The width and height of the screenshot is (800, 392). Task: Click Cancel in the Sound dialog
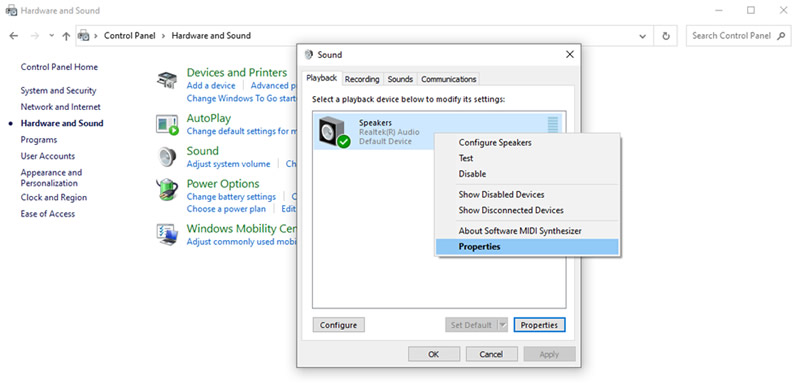click(491, 354)
